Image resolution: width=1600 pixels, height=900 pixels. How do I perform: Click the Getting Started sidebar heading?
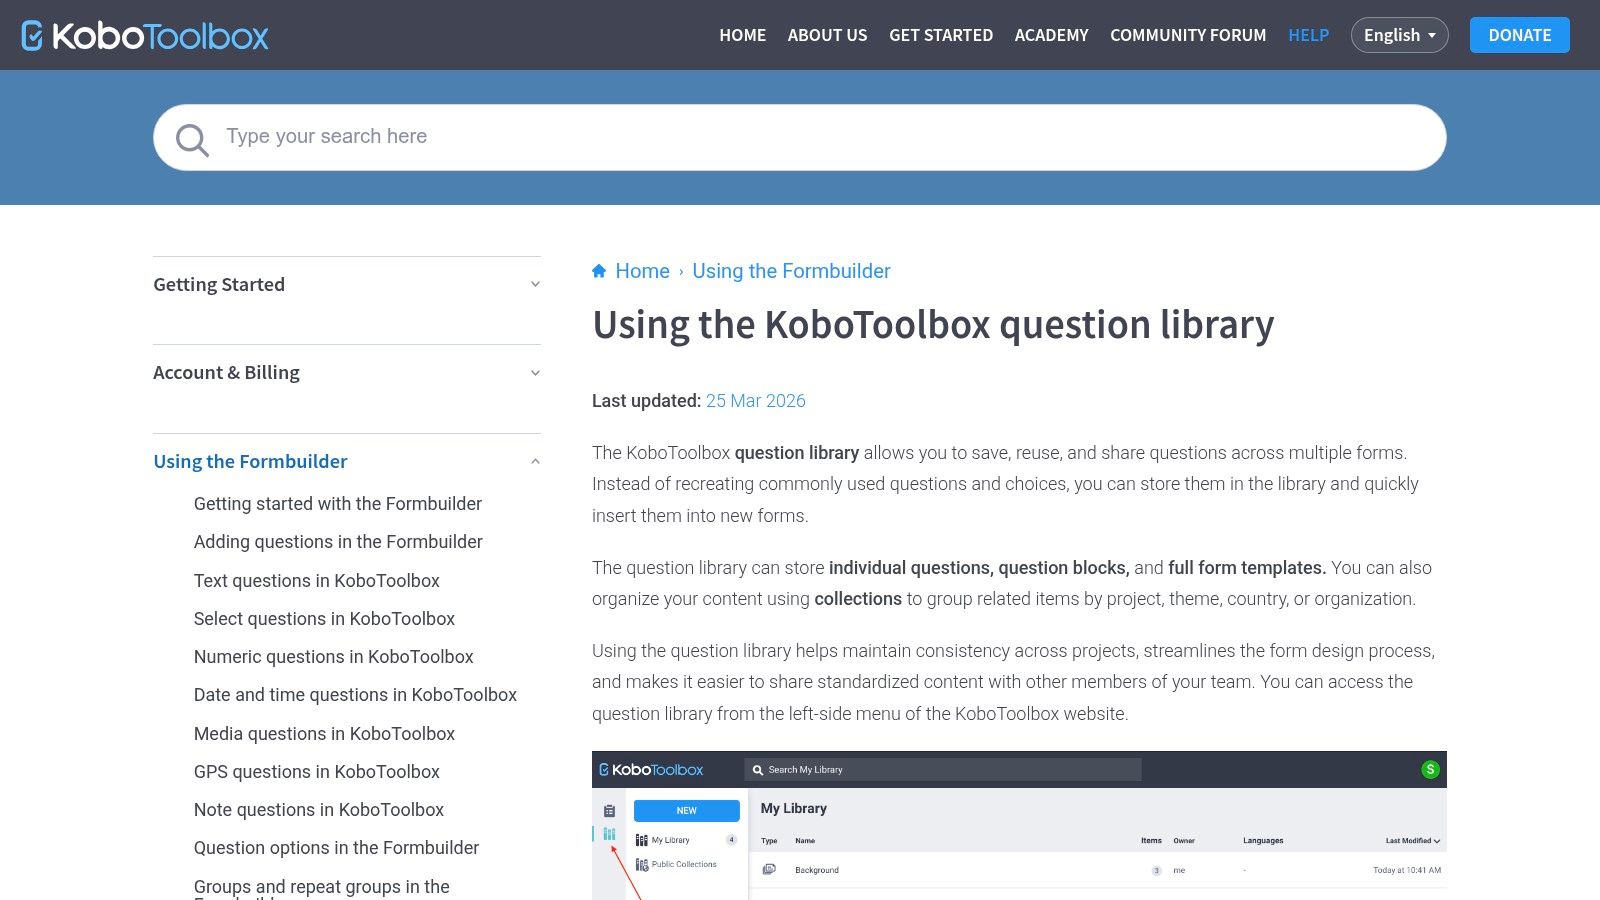coord(219,285)
